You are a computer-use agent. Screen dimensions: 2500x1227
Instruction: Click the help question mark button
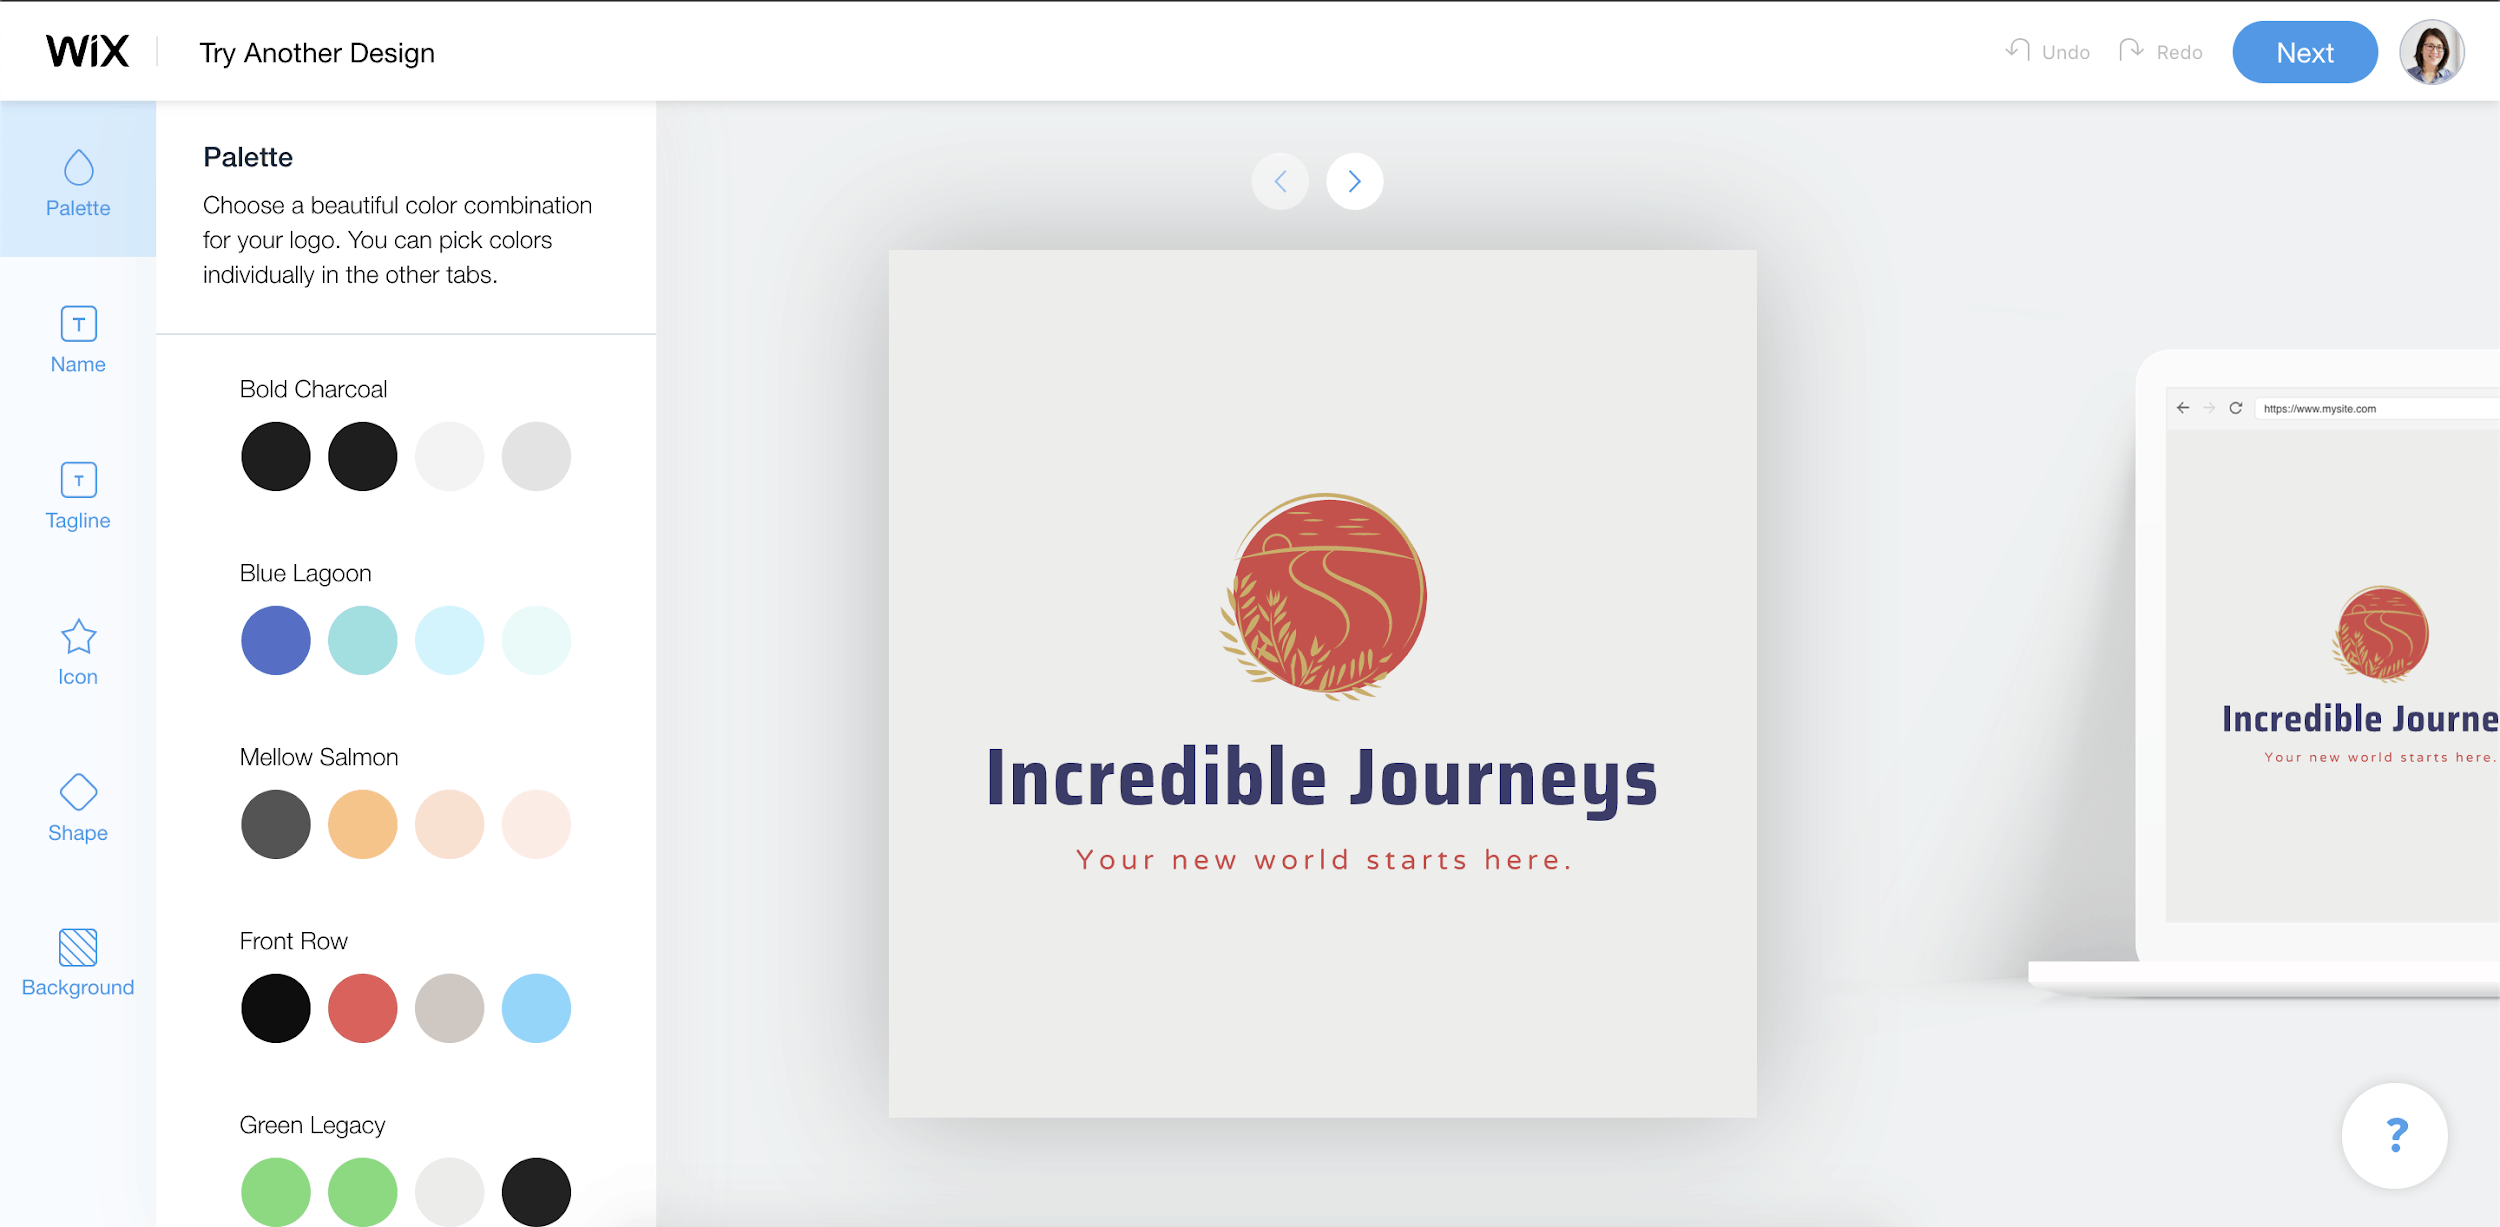2396,1138
